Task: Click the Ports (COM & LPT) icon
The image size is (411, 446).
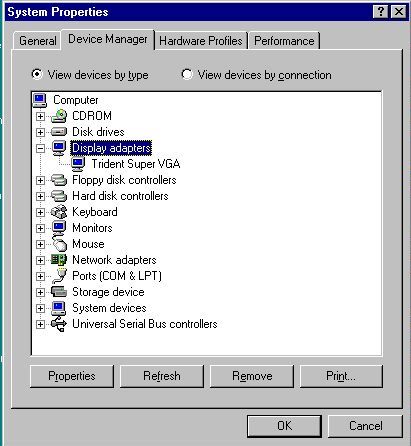Action: pyautogui.click(x=59, y=276)
